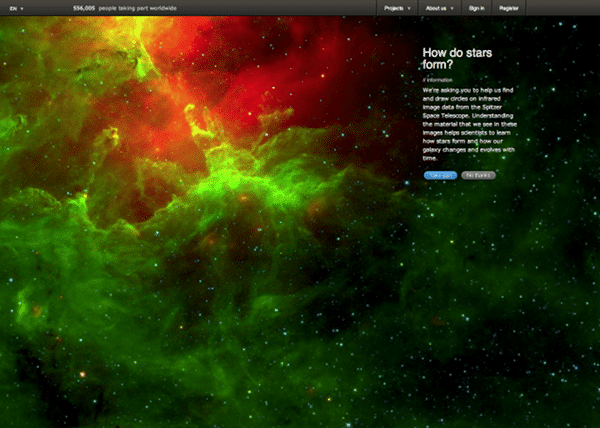Viewport: 600px width, 428px height.
Task: Click the arrow beside the EN label
Action: 23,8
